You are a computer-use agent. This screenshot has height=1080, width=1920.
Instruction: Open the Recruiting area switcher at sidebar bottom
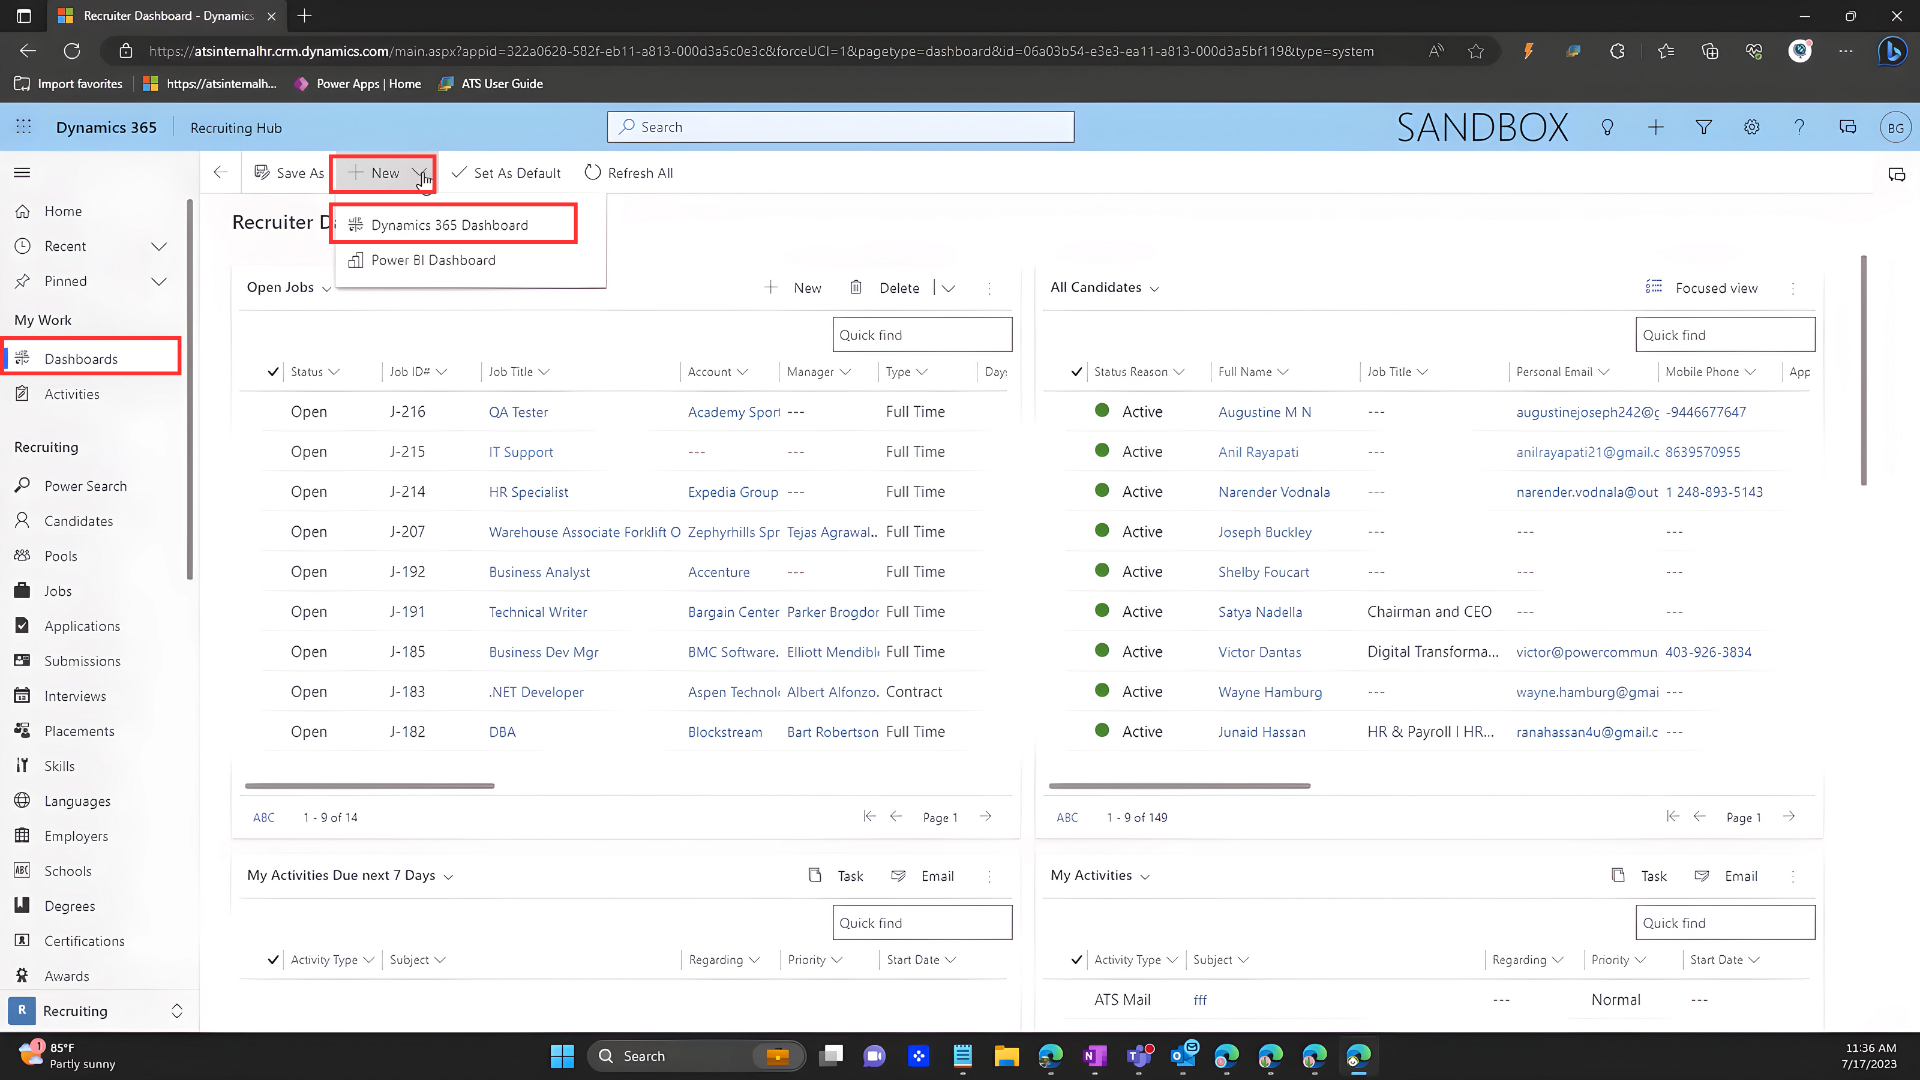(97, 1011)
